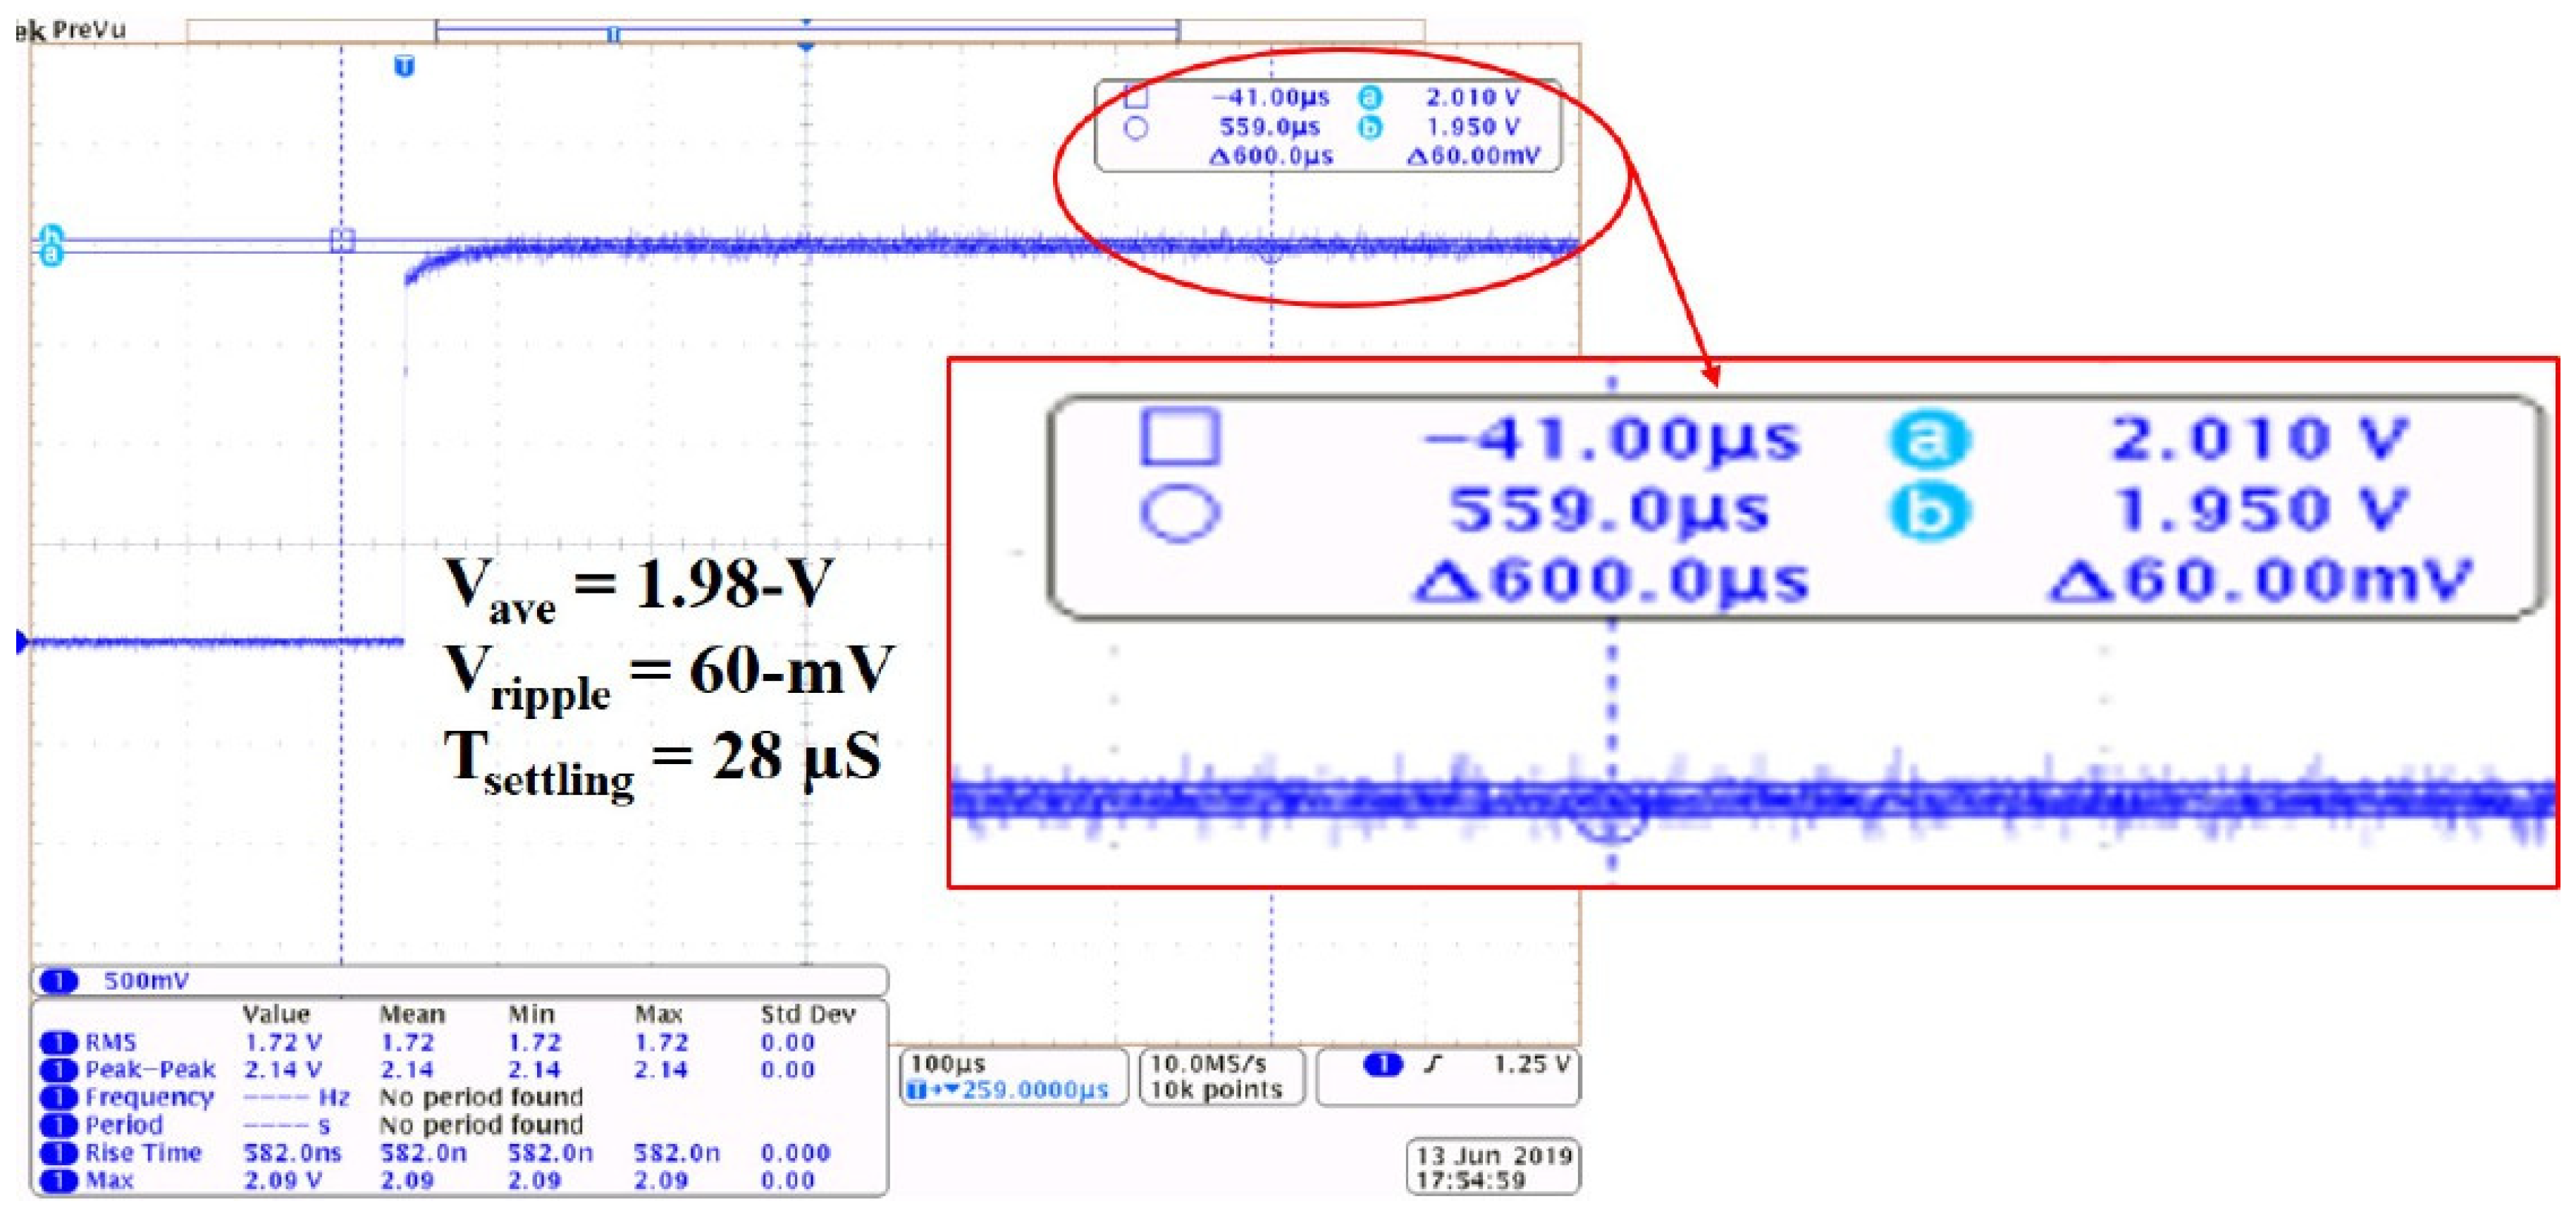Click the Period measurement label
The height and width of the screenshot is (1218, 2576).
tap(123, 1125)
